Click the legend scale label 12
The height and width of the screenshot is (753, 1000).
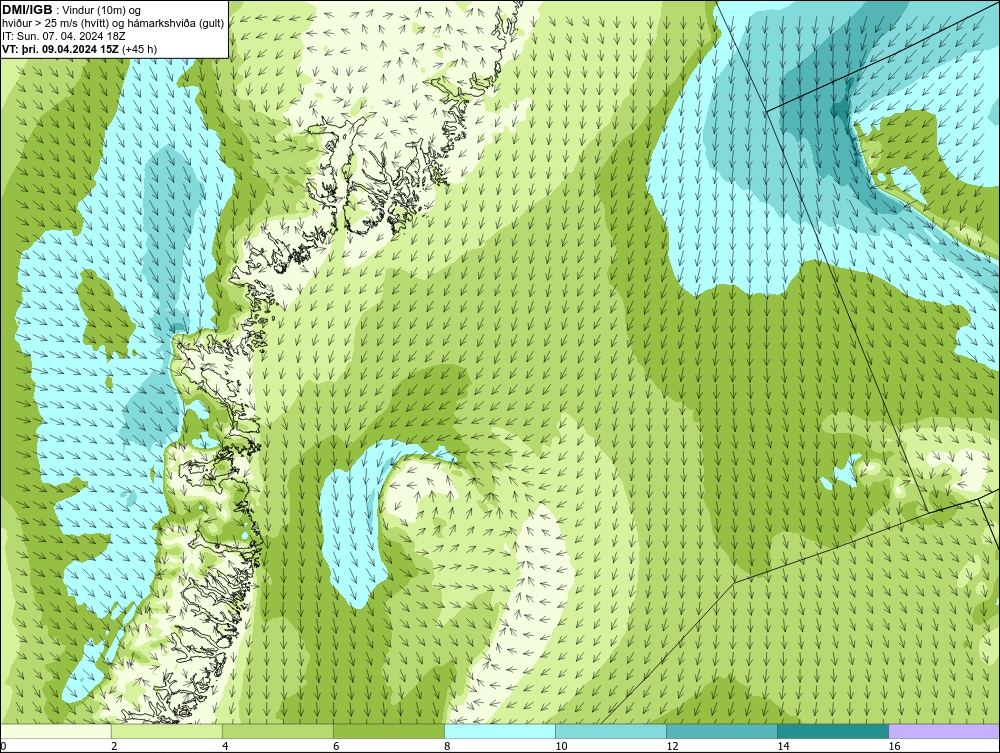click(672, 746)
